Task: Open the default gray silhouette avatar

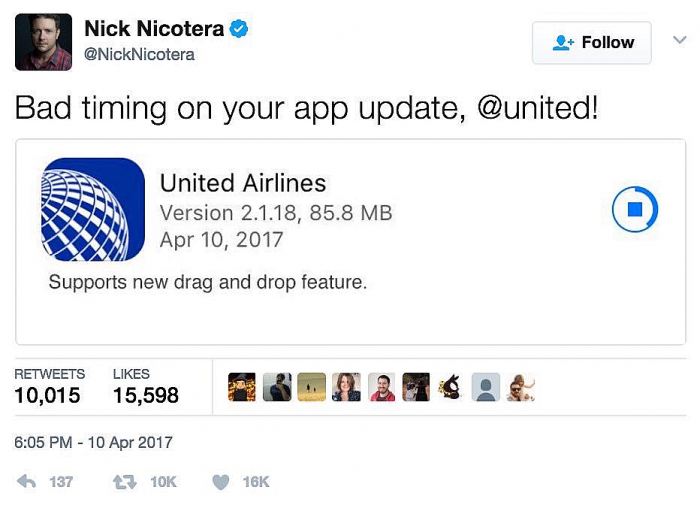Action: click(x=486, y=387)
